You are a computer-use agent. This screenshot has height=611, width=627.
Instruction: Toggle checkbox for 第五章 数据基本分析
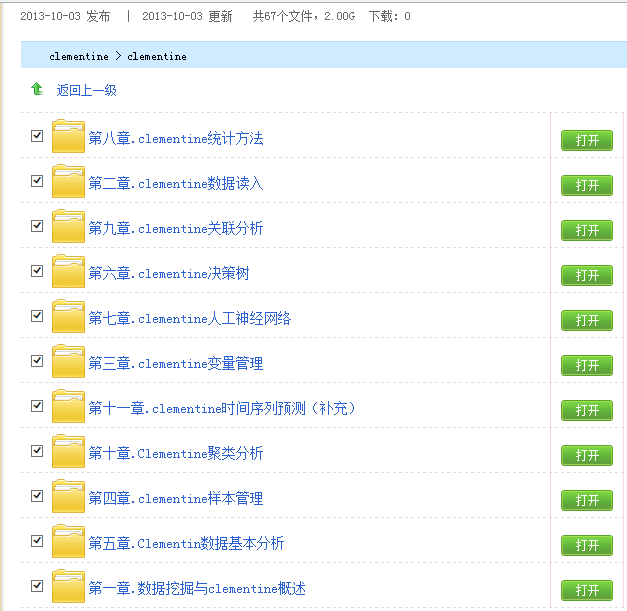[x=37, y=541]
